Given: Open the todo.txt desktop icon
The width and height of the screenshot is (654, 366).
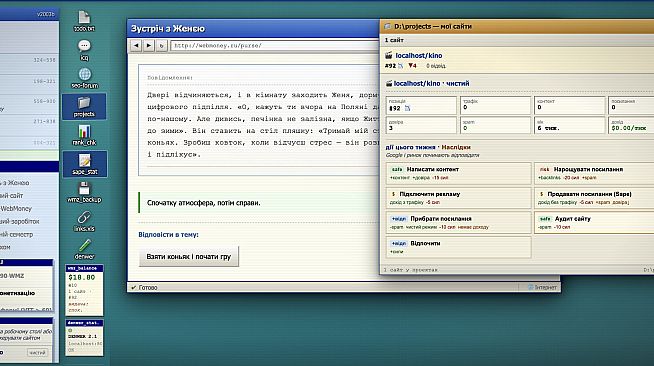Looking at the screenshot, I should click(x=84, y=21).
